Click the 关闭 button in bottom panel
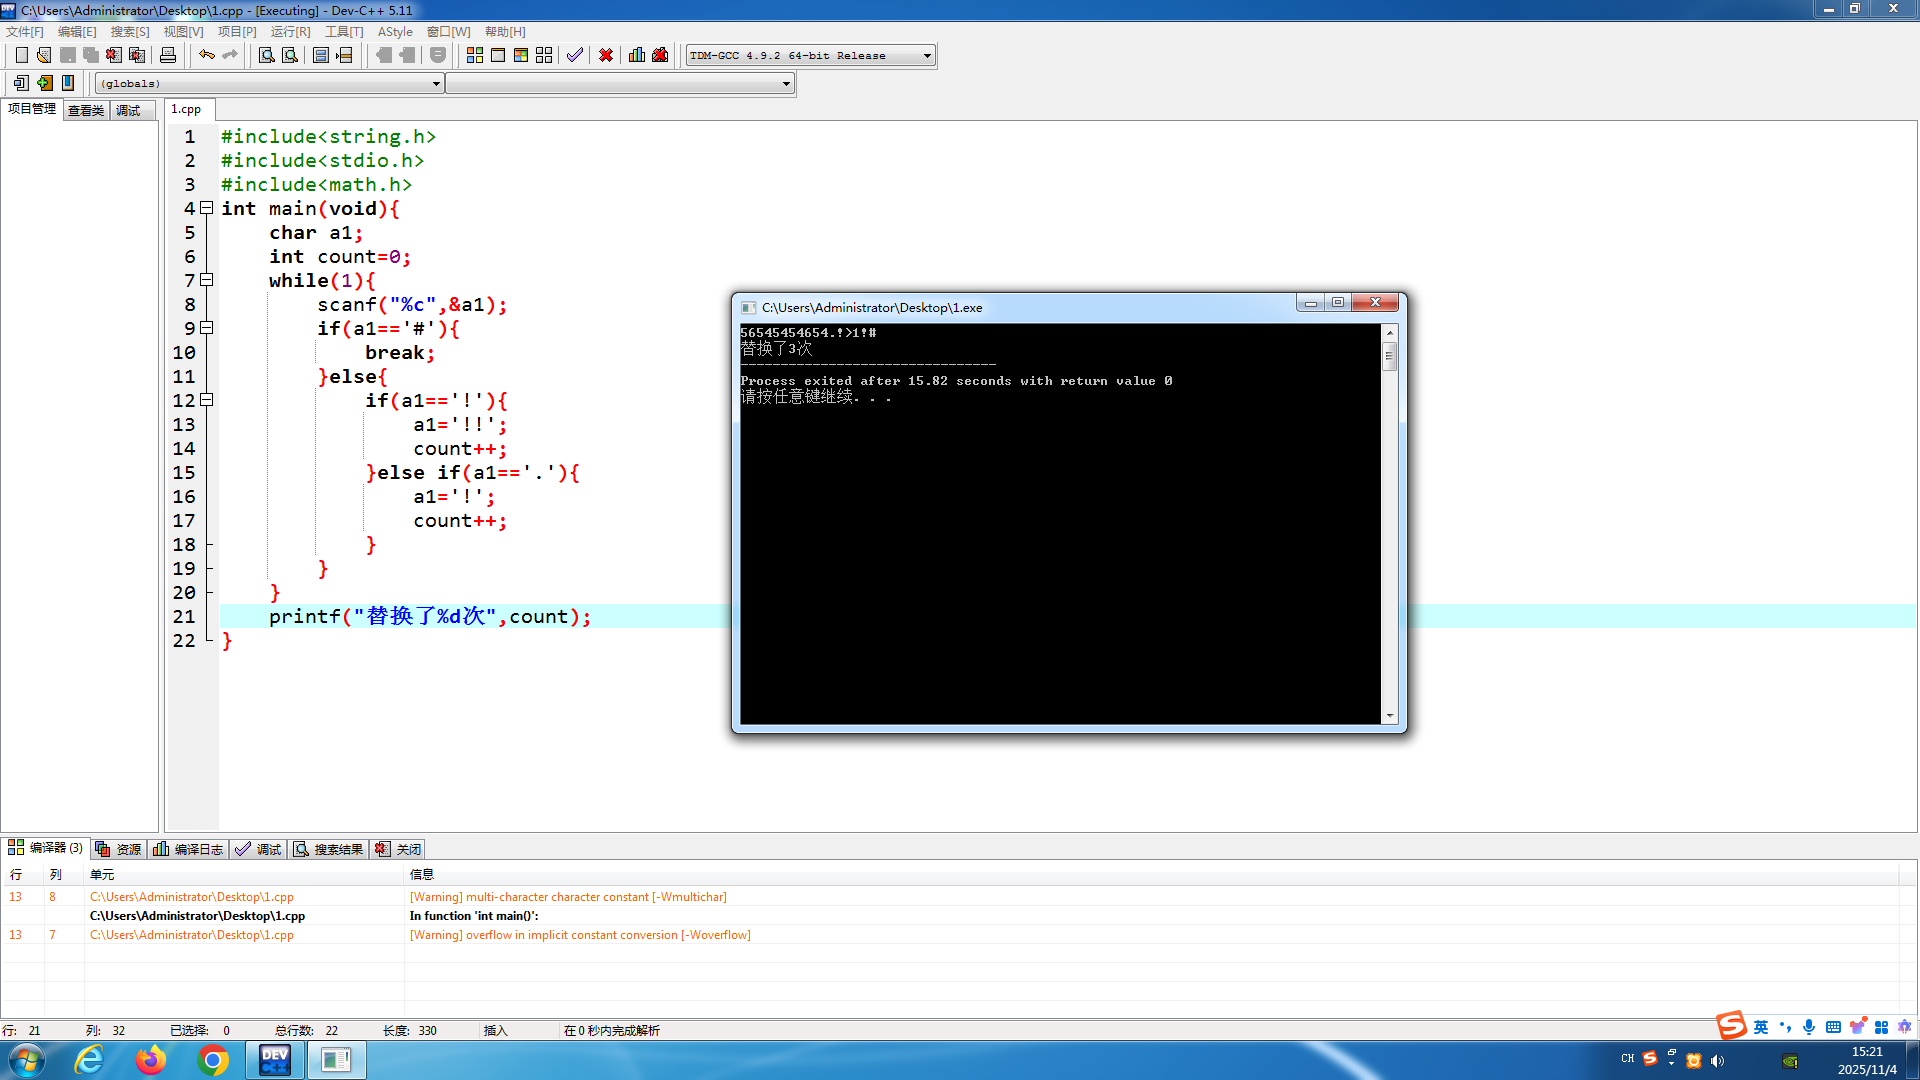1920x1080 pixels. [398, 849]
